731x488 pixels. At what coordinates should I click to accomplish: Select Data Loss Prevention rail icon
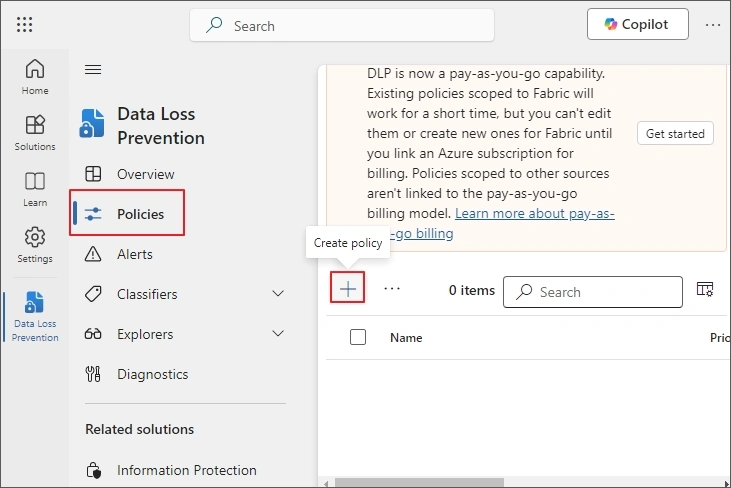pos(35,317)
